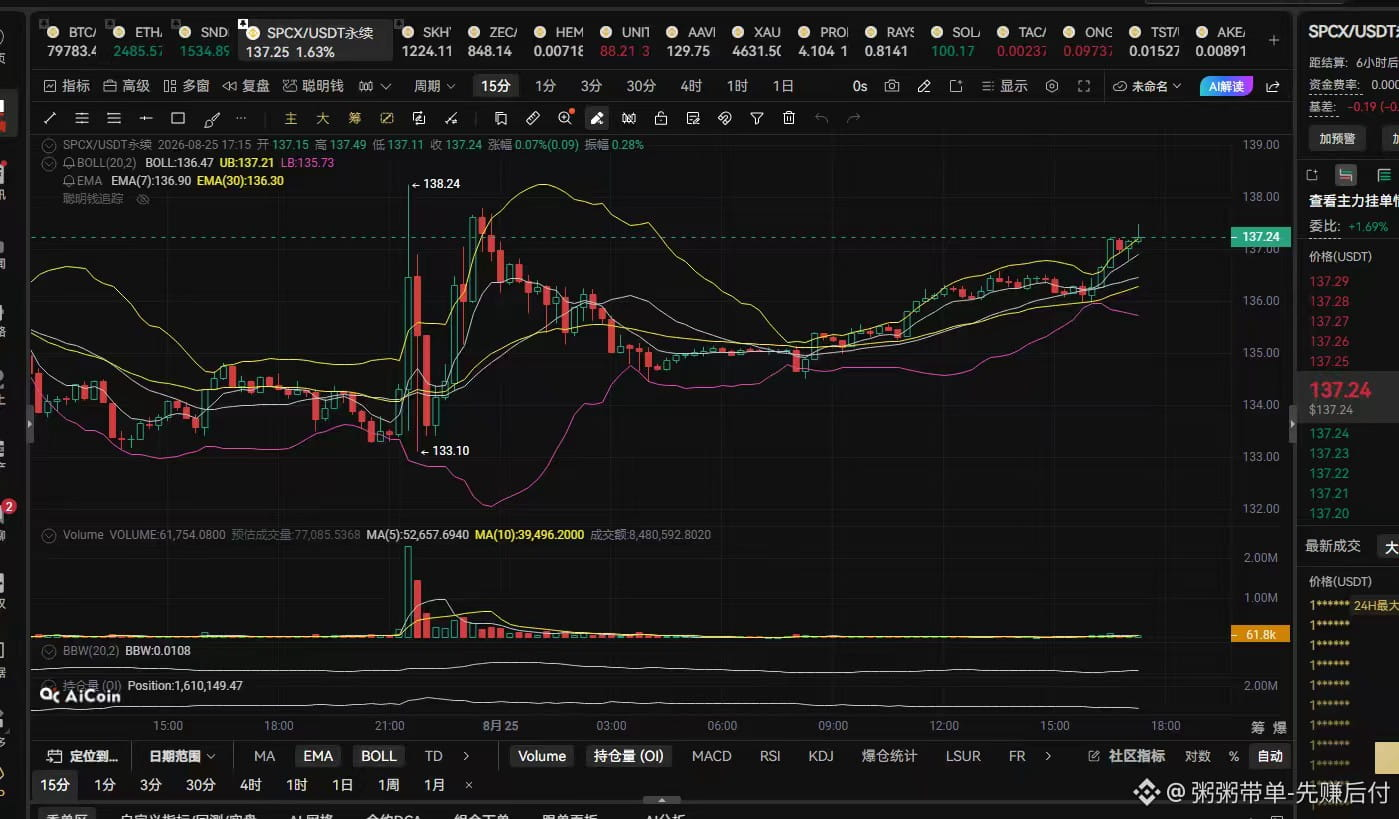Click the zoom-in magnifier tool
This screenshot has height=819, width=1399.
(x=565, y=118)
